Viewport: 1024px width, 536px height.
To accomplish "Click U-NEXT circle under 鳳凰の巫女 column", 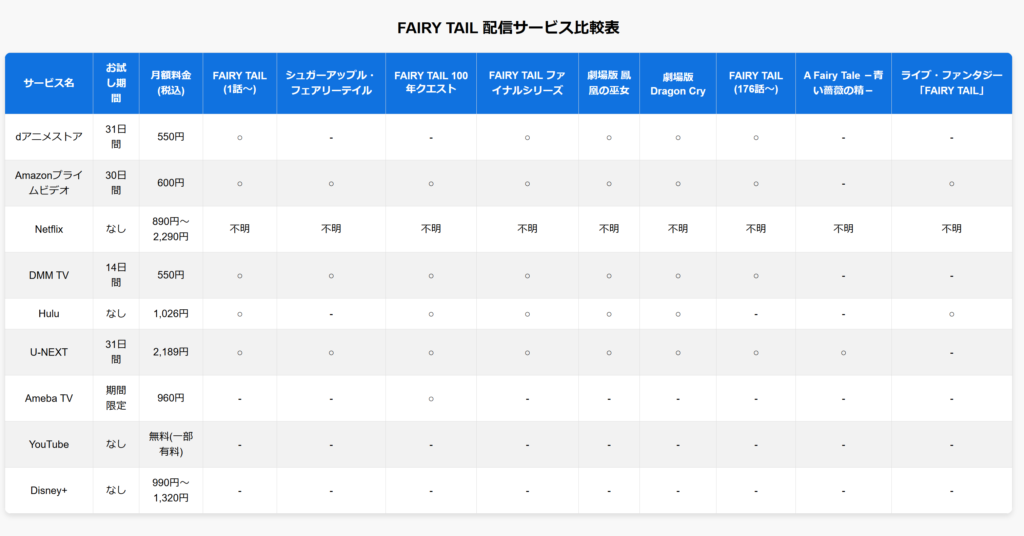I will click(609, 353).
